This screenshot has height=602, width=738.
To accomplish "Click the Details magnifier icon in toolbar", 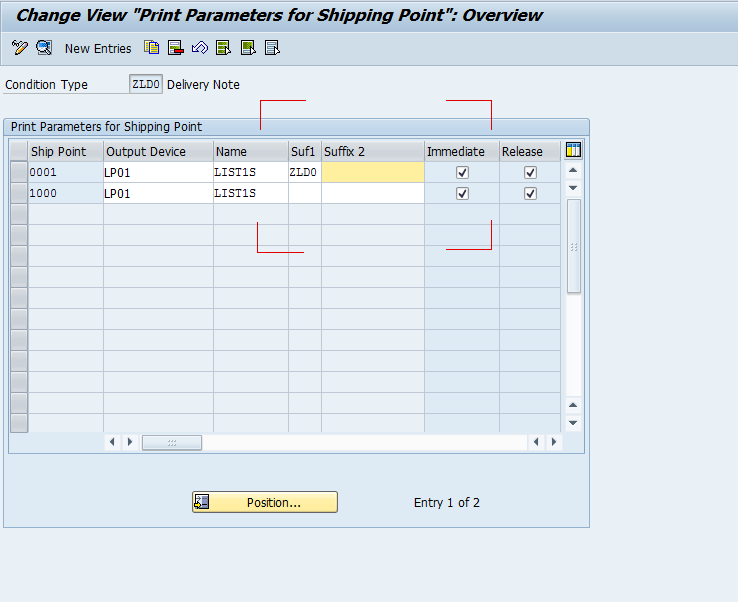I will (x=44, y=48).
